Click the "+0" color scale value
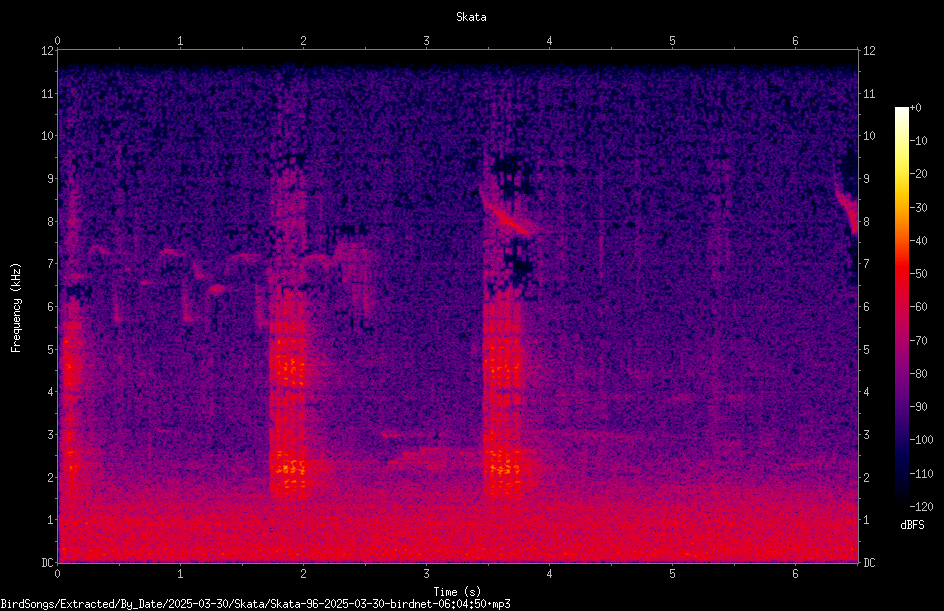The height and width of the screenshot is (611, 944). click(915, 108)
